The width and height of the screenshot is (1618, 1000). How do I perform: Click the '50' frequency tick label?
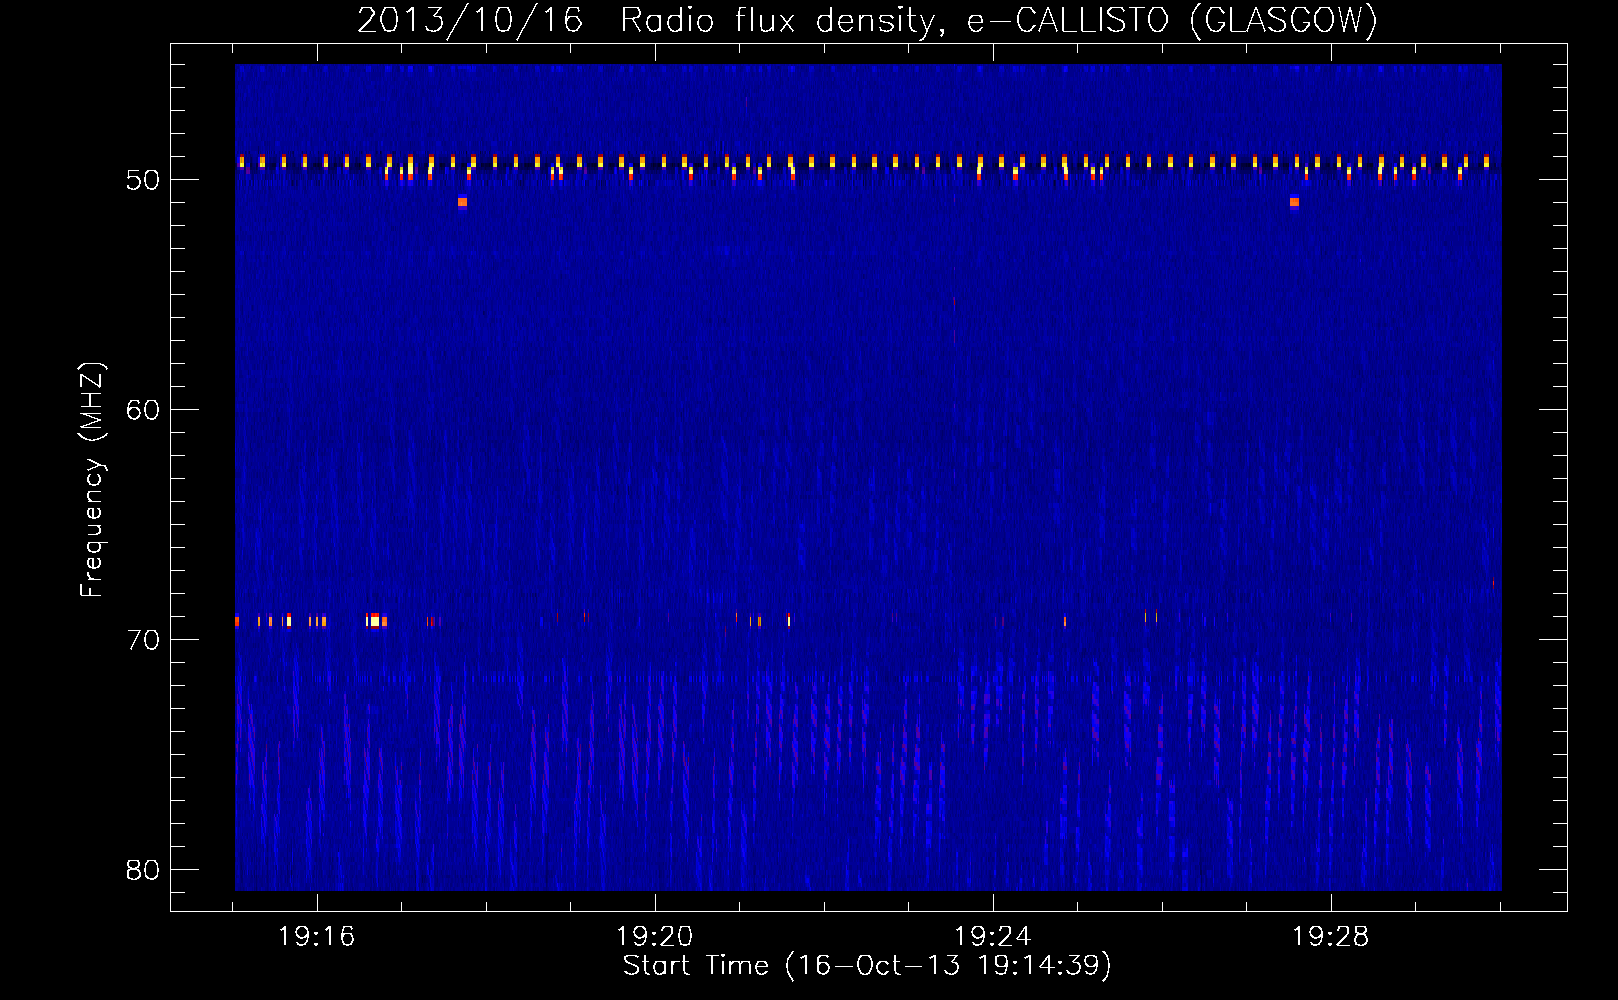click(x=143, y=180)
